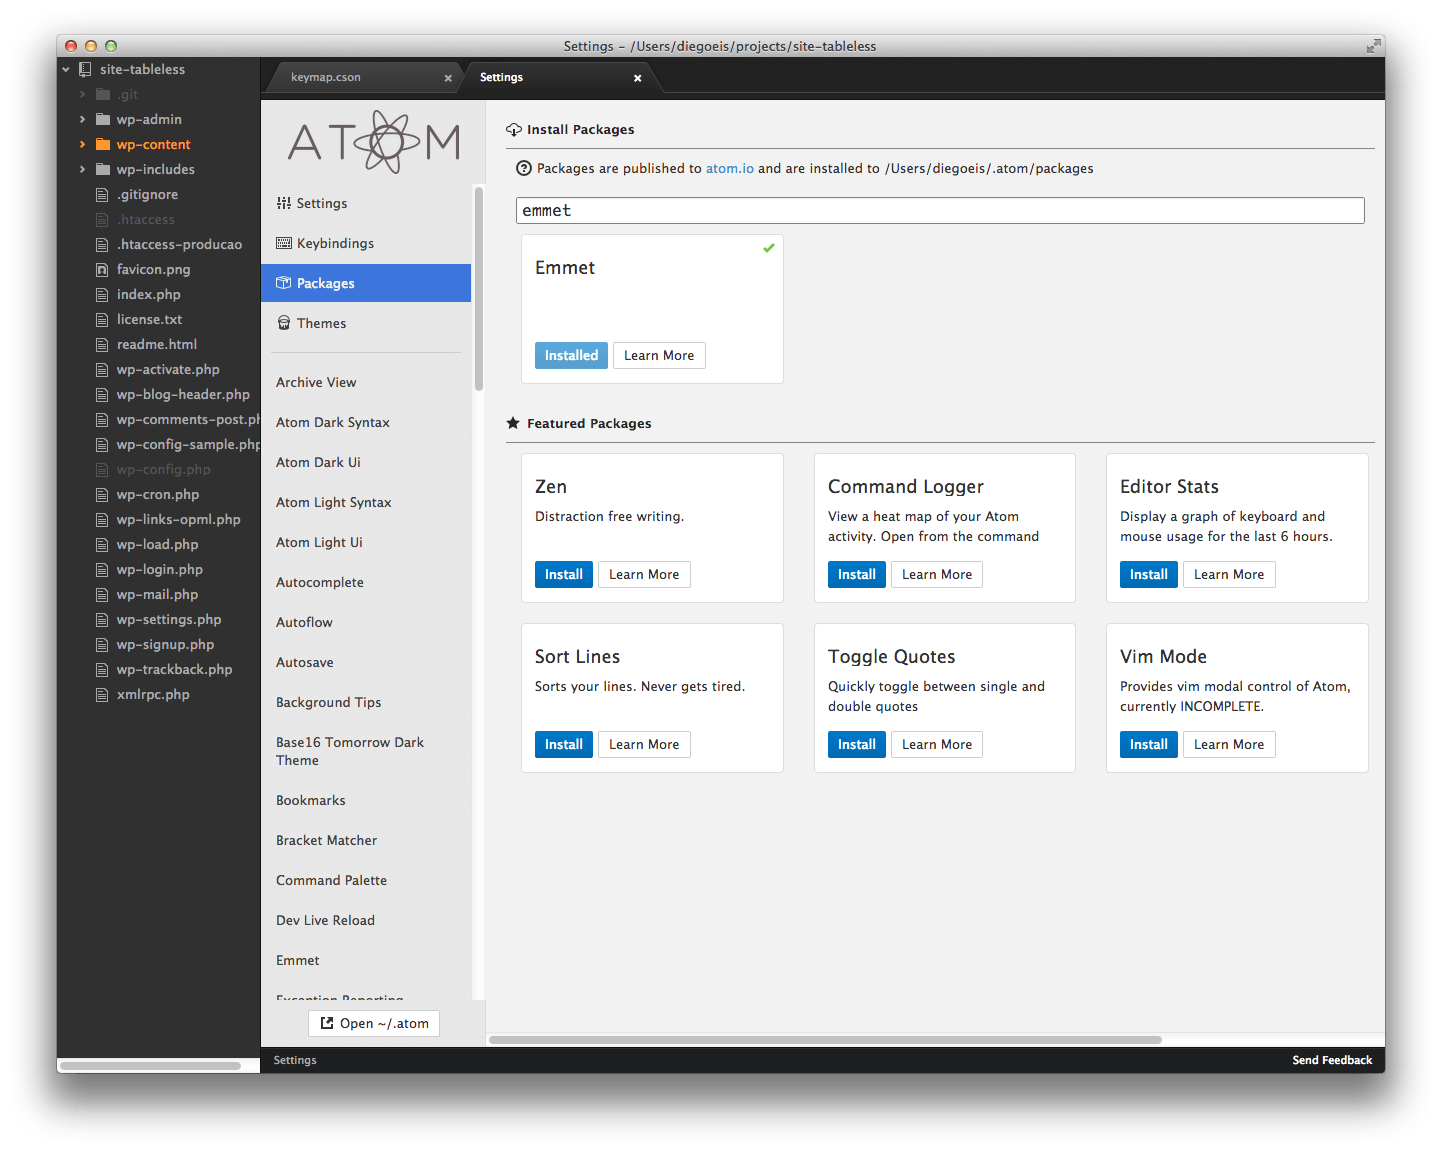
Task: Click the settings sidebar vertical scrollbar
Action: [479, 288]
